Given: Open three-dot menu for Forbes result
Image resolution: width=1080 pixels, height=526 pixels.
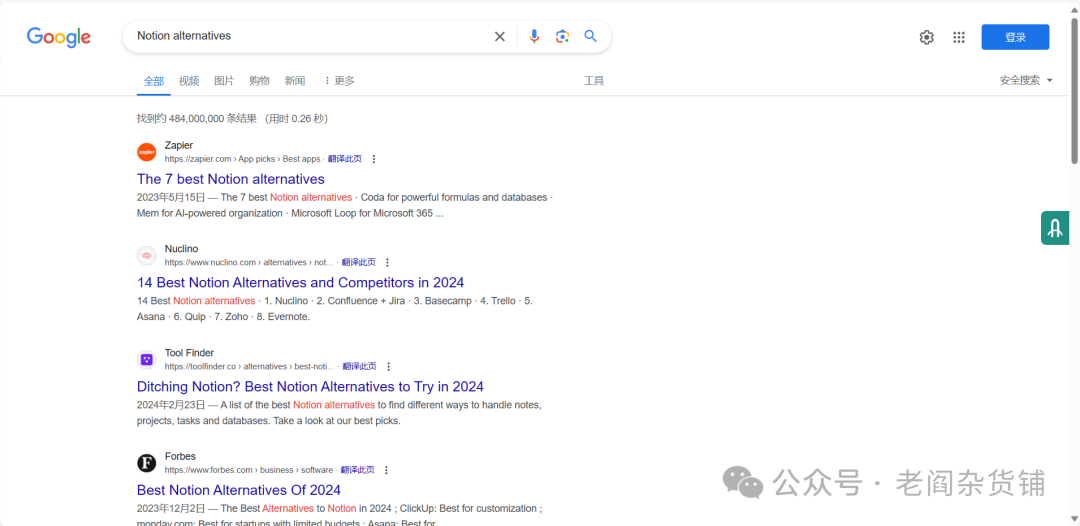Looking at the screenshot, I should point(386,470).
